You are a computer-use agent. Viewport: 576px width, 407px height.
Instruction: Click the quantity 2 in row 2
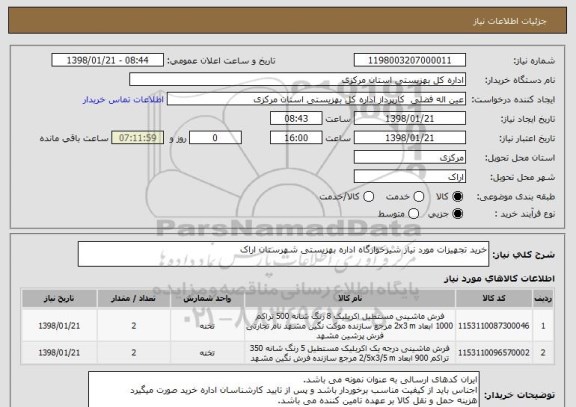click(134, 353)
